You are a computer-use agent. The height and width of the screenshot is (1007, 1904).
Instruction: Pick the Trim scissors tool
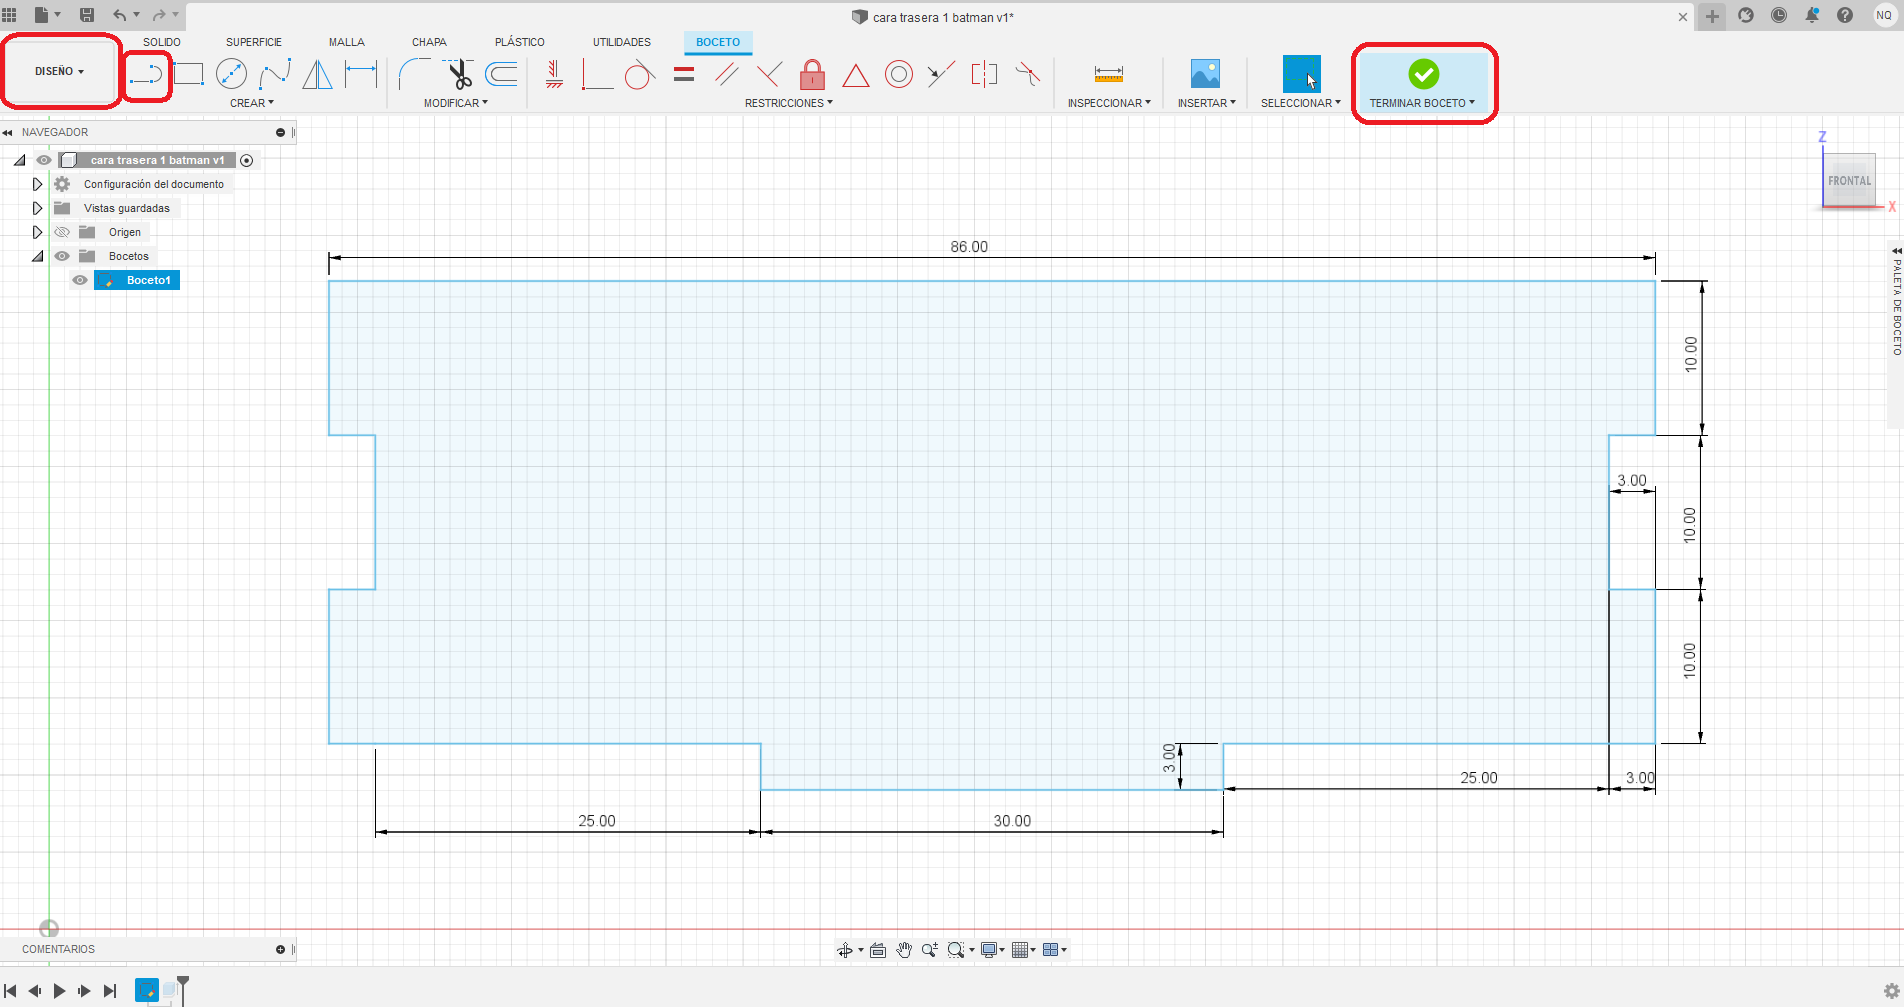click(459, 74)
